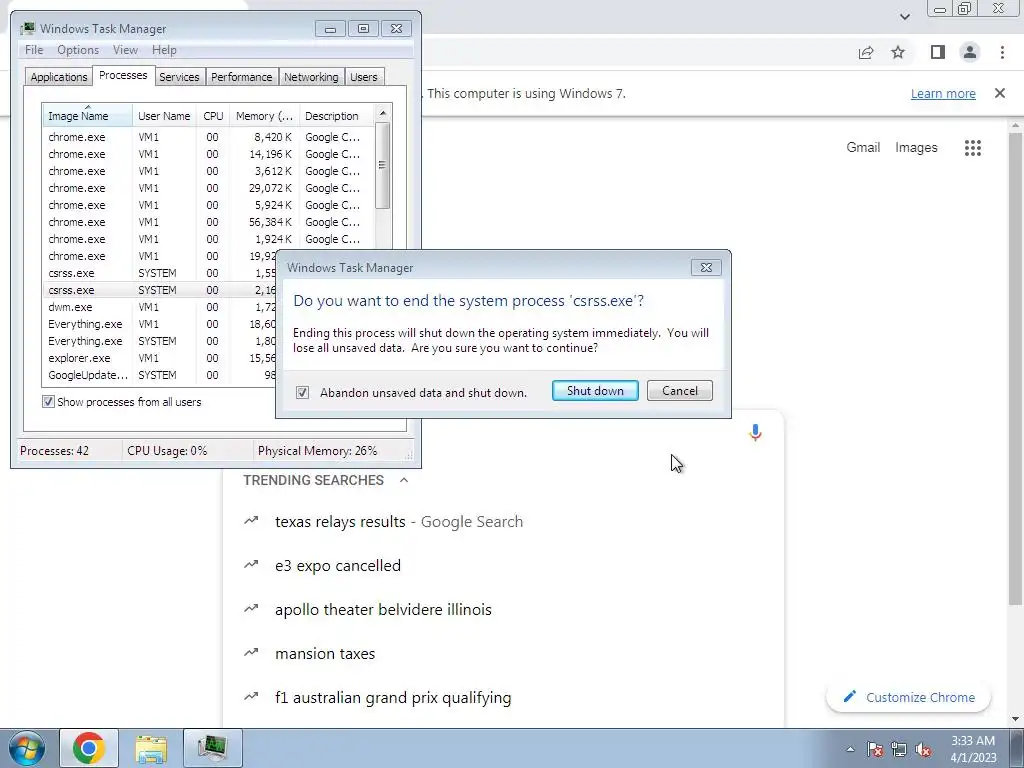1024x768 pixels.
Task: Open Windows Start orb
Action: [x=27, y=748]
